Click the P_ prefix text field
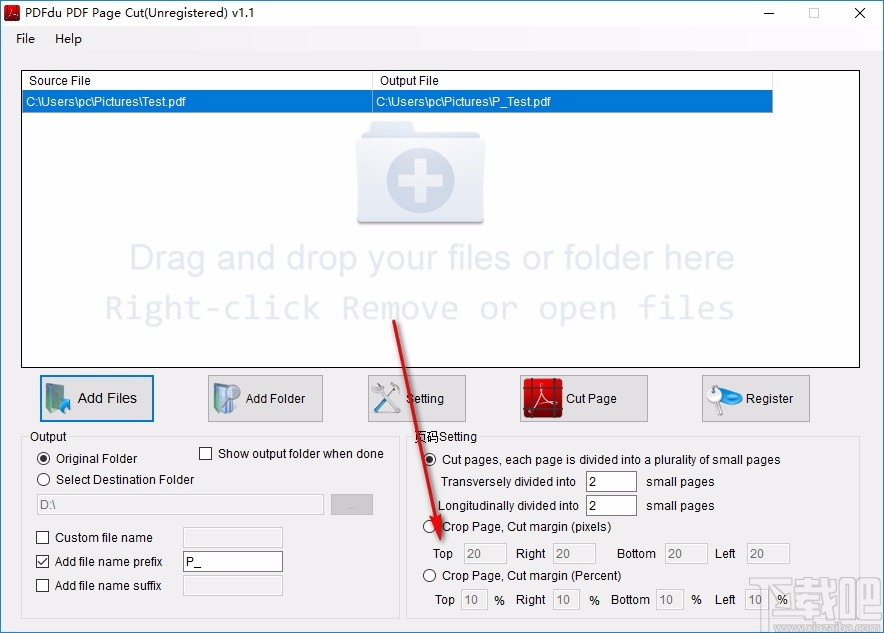Image resolution: width=884 pixels, height=633 pixels. pyautogui.click(x=233, y=561)
